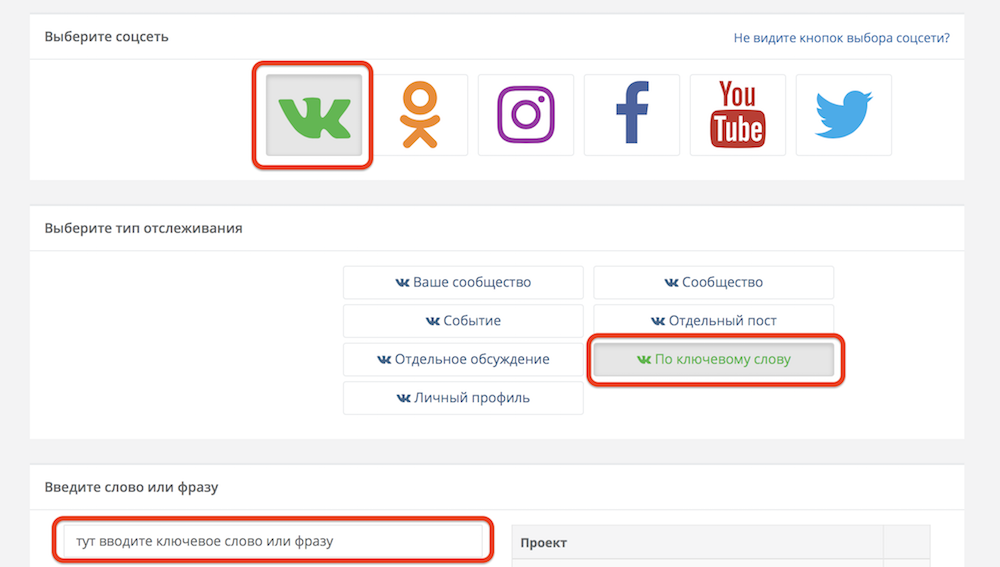Image resolution: width=1000 pixels, height=567 pixels.
Task: Select the 'Сообщество' tracking type
Action: tap(714, 283)
